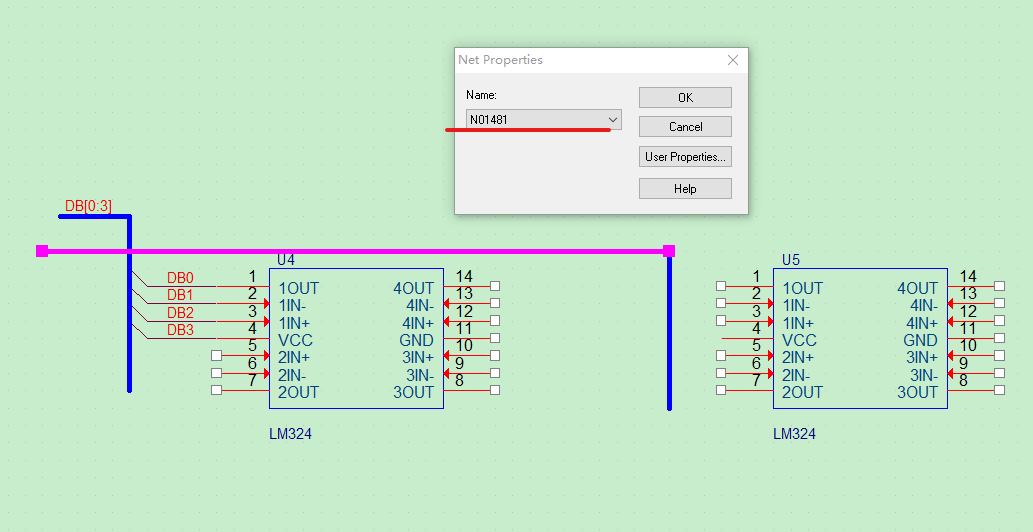Image resolution: width=1033 pixels, height=532 pixels.
Task: Select the VCC pin name on U4
Action: [x=295, y=340]
